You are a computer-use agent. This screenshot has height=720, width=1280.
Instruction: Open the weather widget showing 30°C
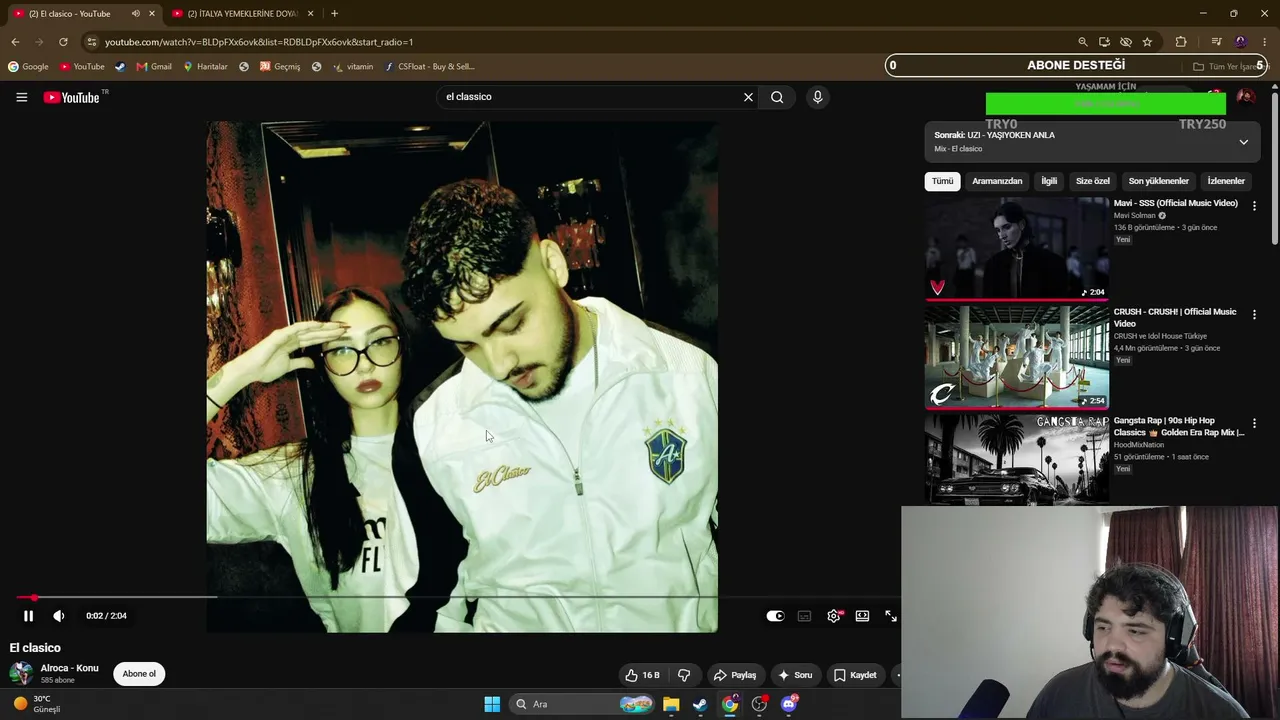[36, 704]
